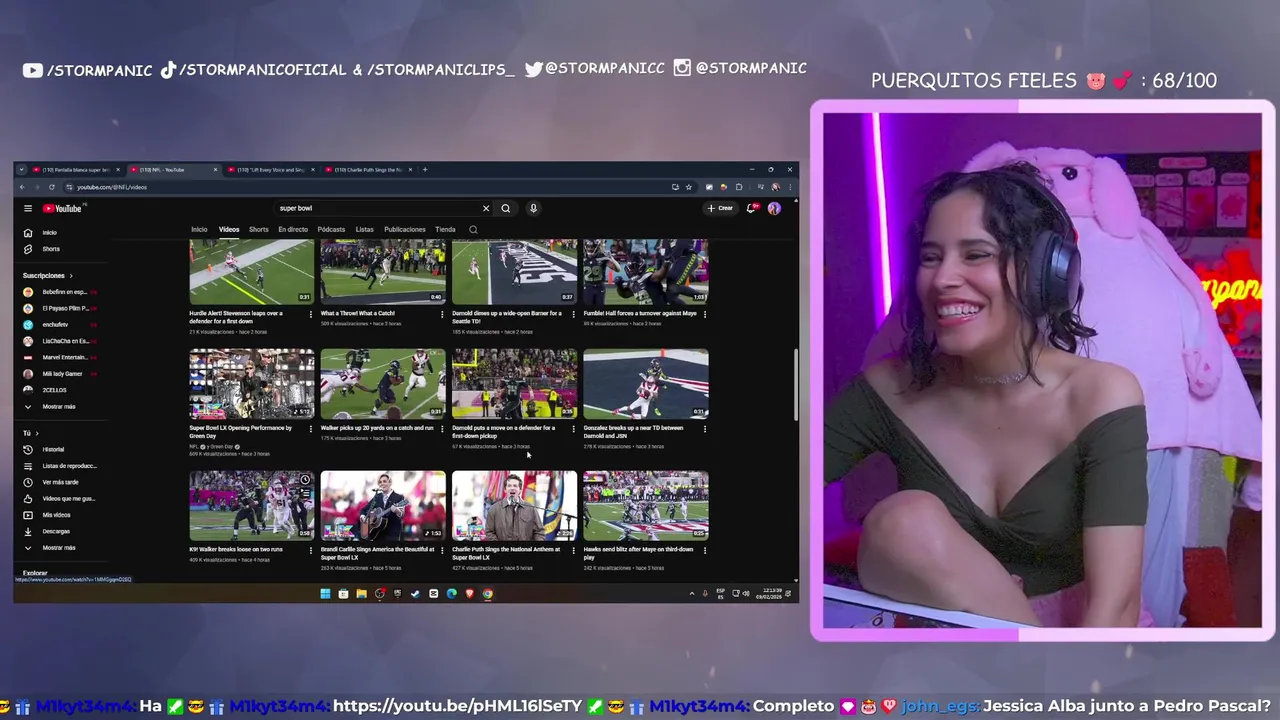The image size is (1280, 720).
Task: Open a new browser tab
Action: [425, 169]
